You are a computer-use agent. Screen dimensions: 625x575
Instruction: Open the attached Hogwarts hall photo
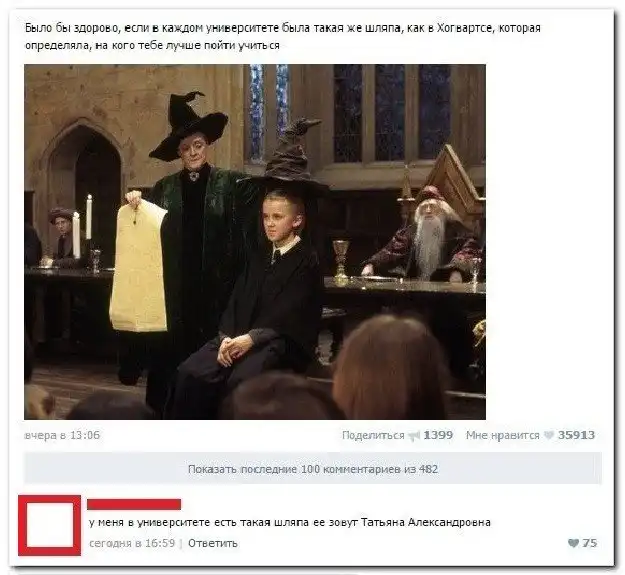tap(255, 241)
